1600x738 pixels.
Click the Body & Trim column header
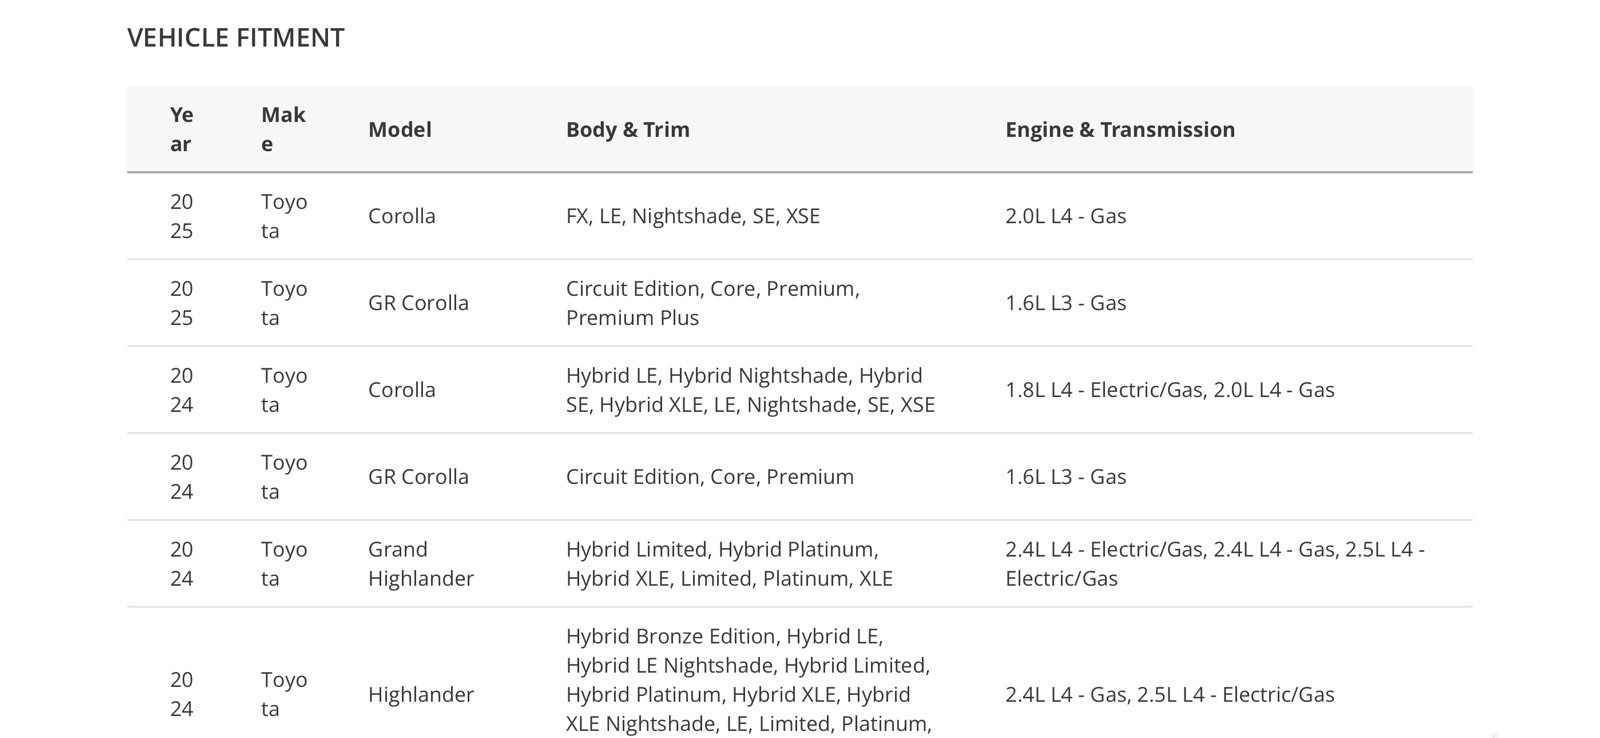(628, 129)
